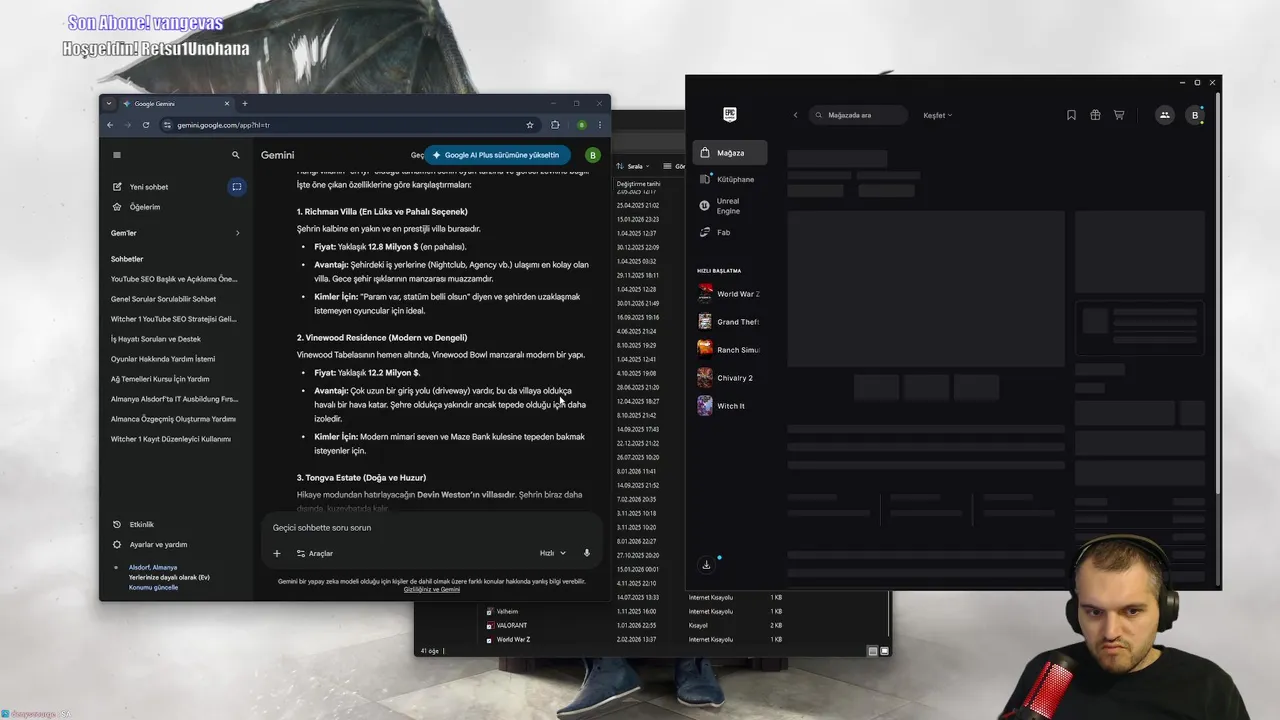The width and height of the screenshot is (1280, 720).
Task: Open Epic wishlist bookmark icon
Action: (1071, 115)
